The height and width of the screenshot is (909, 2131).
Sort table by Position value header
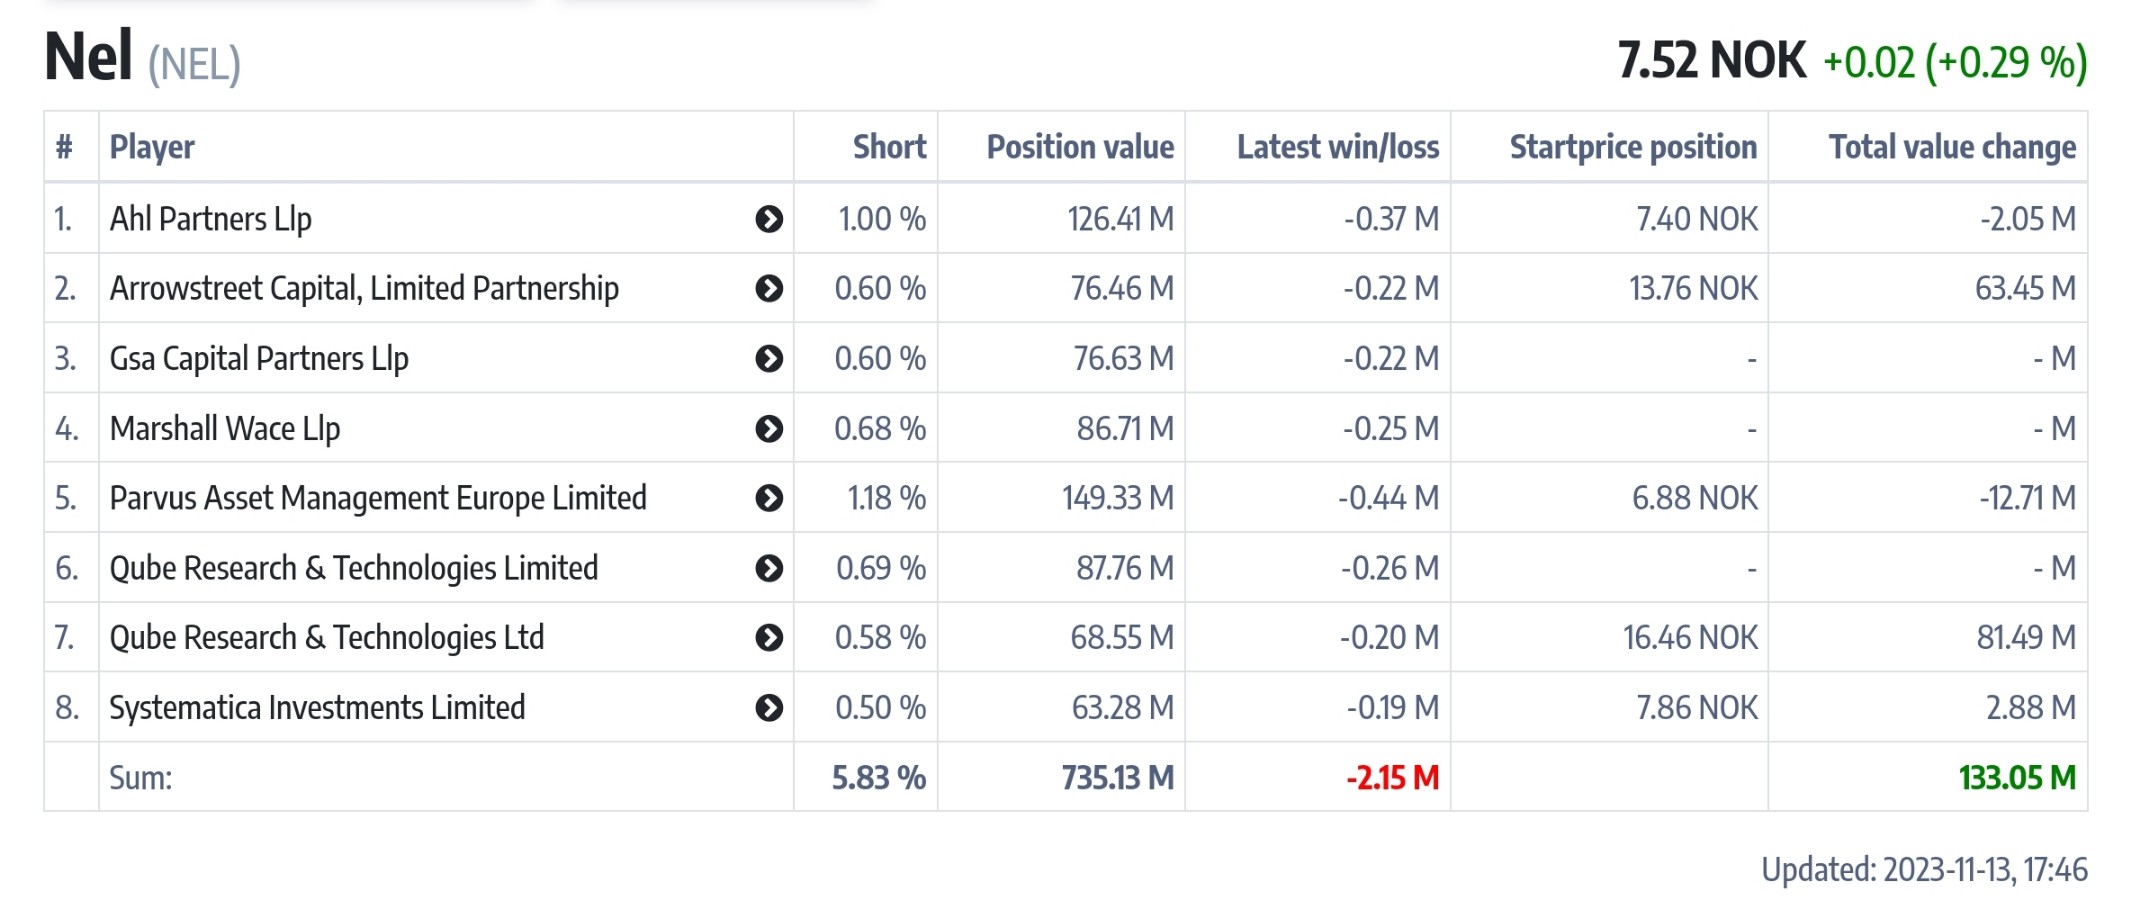(1079, 147)
